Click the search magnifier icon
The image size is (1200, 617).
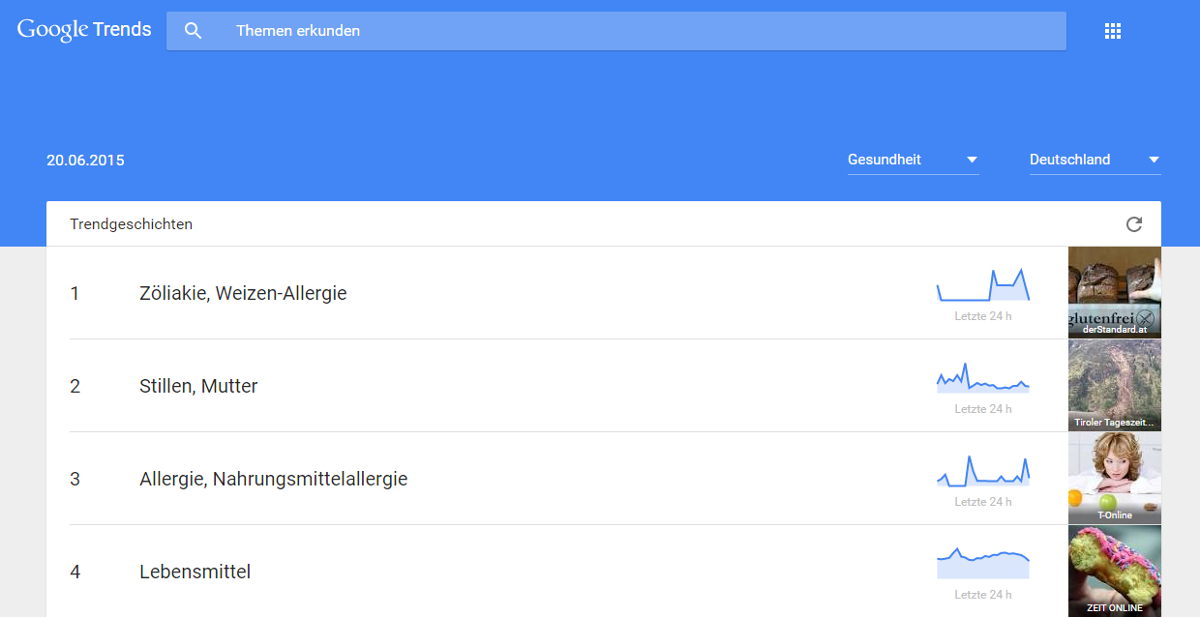click(193, 30)
